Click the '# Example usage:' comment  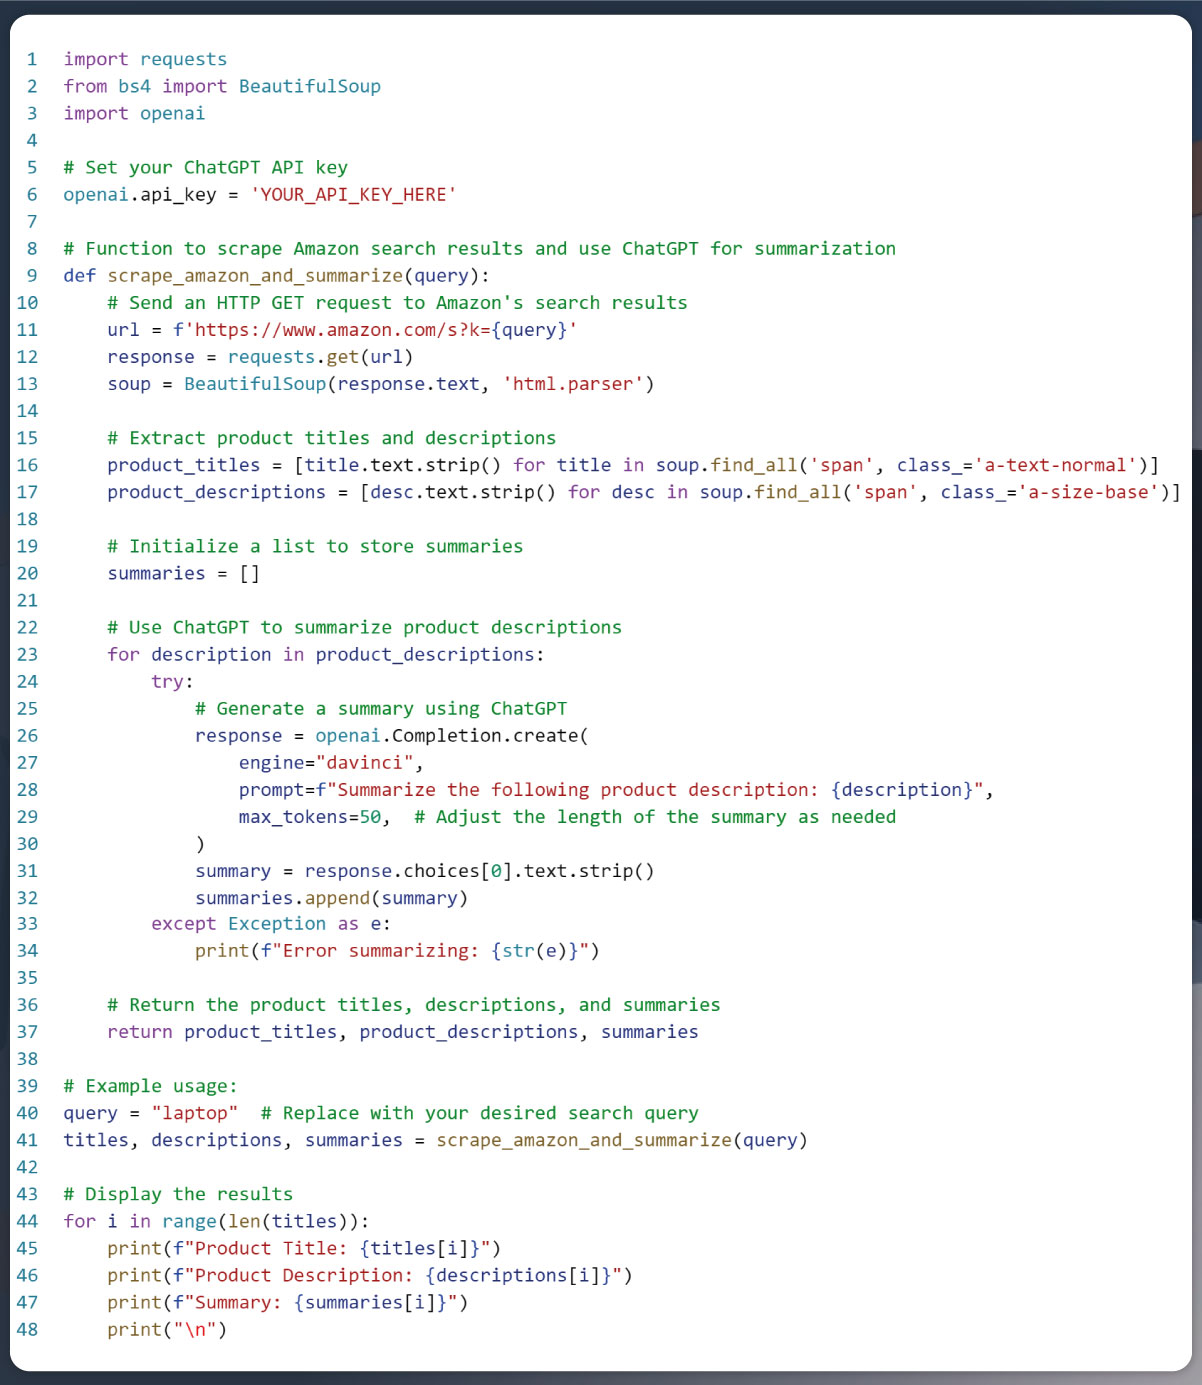[x=150, y=1084]
